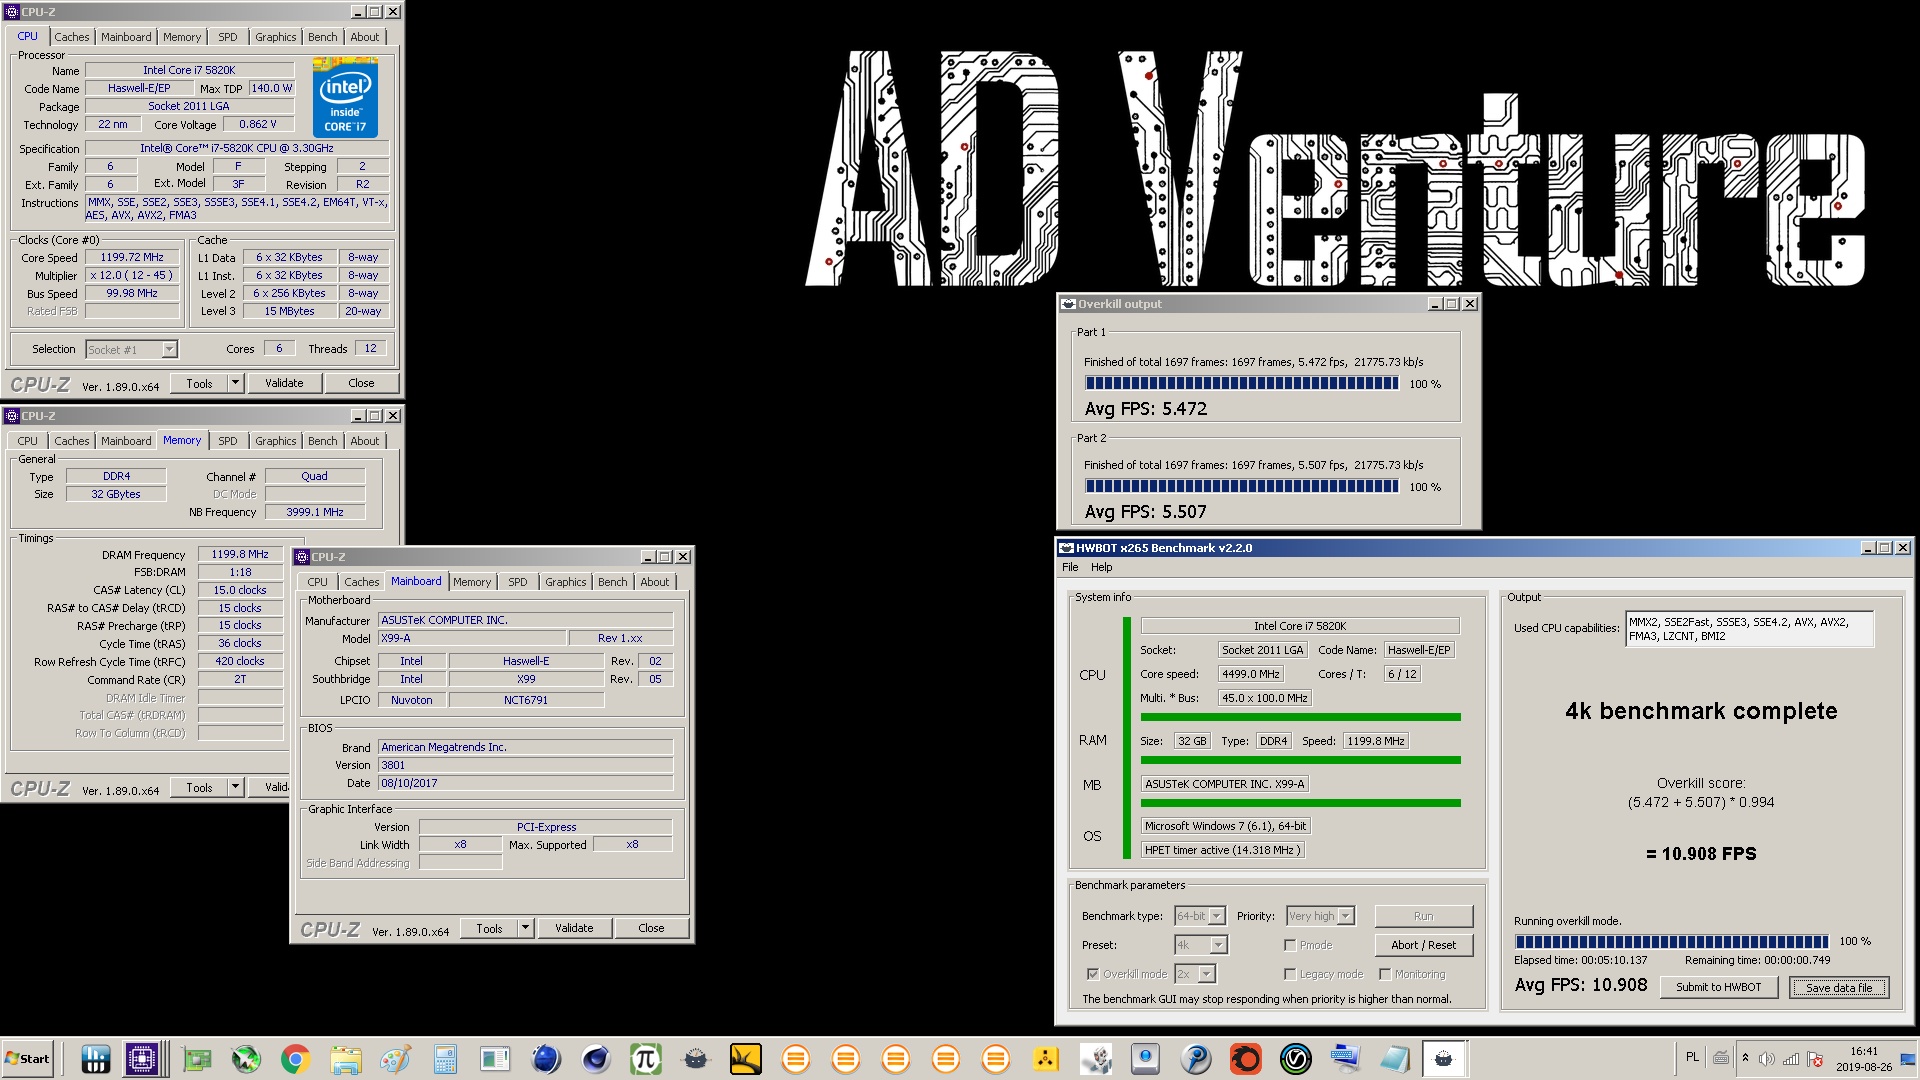1920x1080 pixels.
Task: Toggle the Overkill mode checkbox
Action: pyautogui.click(x=1092, y=974)
